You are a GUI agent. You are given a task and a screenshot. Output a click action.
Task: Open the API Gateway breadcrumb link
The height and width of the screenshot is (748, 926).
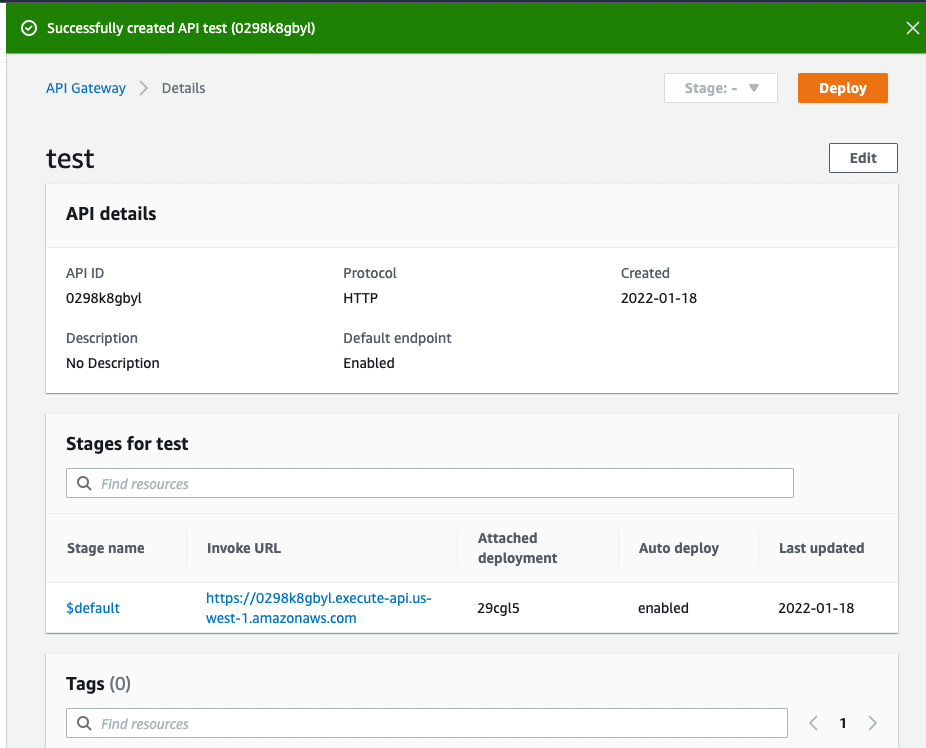(85, 88)
